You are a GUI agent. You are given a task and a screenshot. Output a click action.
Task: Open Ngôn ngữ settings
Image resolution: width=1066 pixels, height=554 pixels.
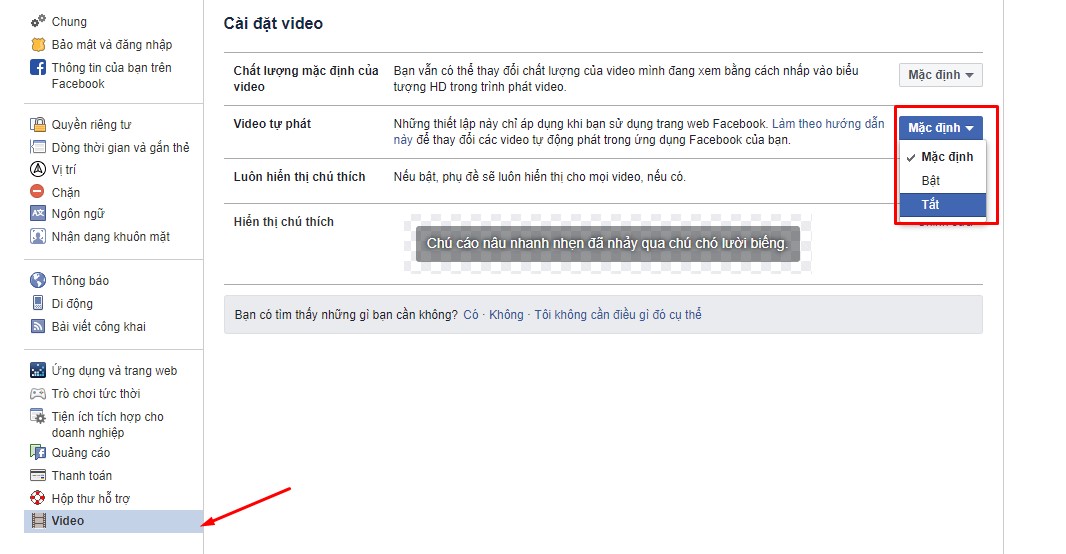pos(78,214)
